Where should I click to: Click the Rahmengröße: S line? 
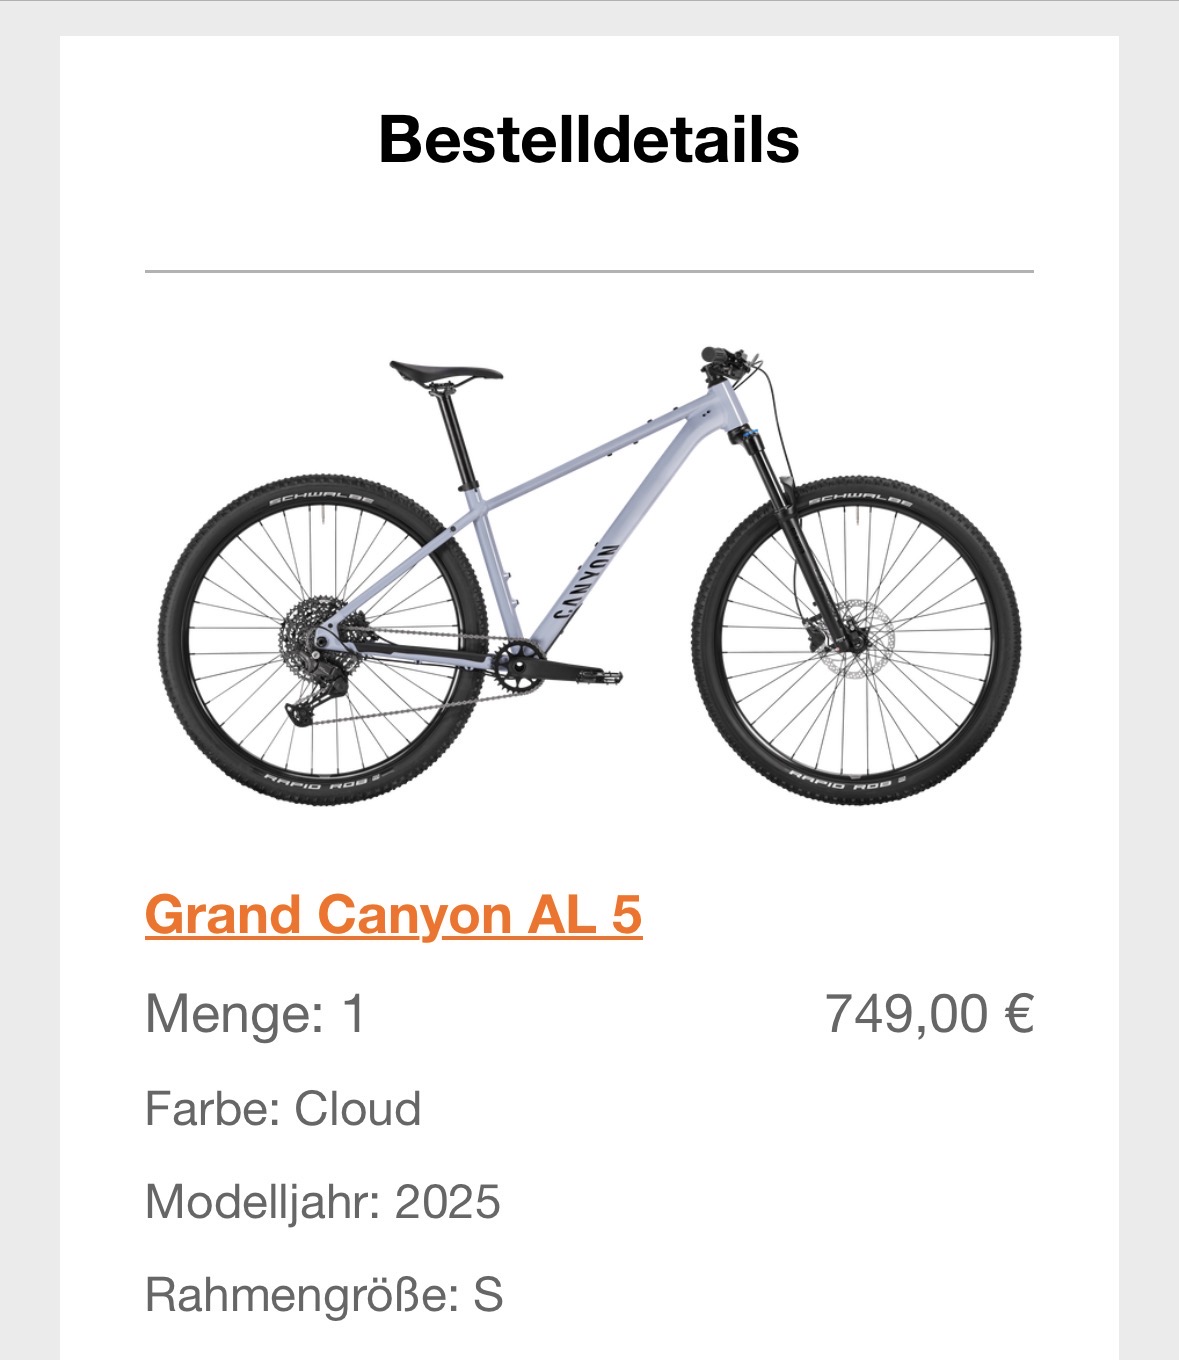tap(324, 1295)
